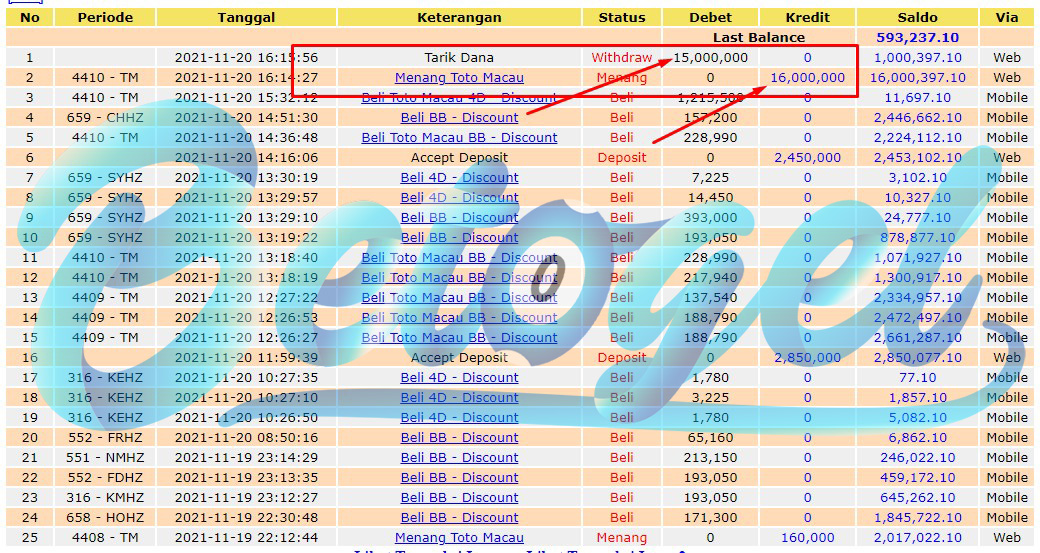
Task: Open Beli Toto Macau BB link at 13:18:40
Action: click(x=459, y=257)
